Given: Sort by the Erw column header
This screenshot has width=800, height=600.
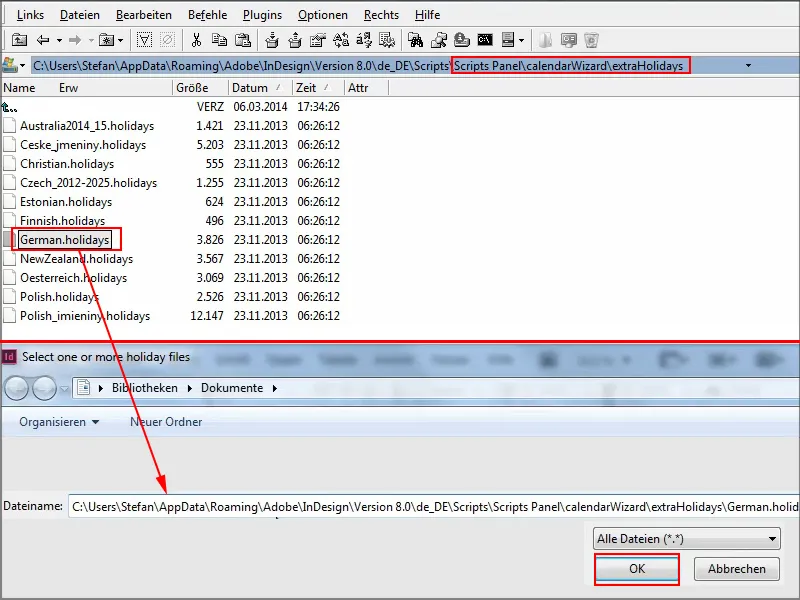Looking at the screenshot, I should tap(68, 88).
